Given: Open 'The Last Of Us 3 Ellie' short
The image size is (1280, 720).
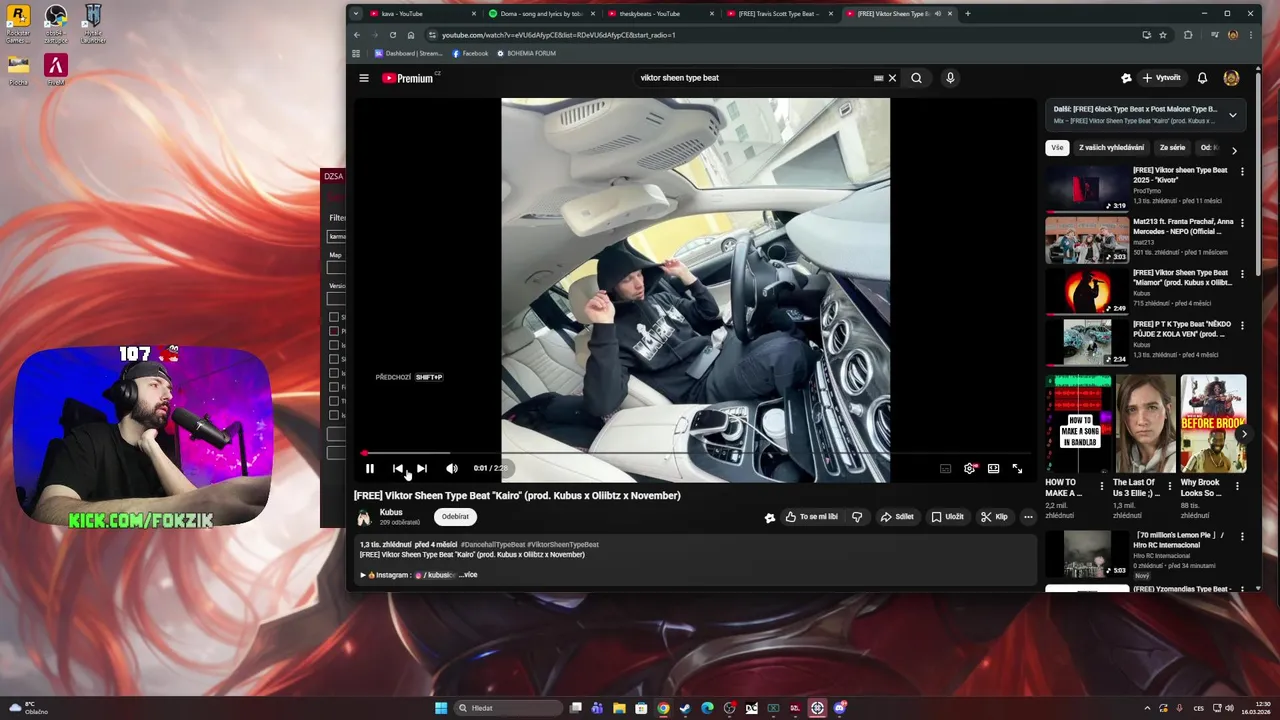Looking at the screenshot, I should 1146,424.
